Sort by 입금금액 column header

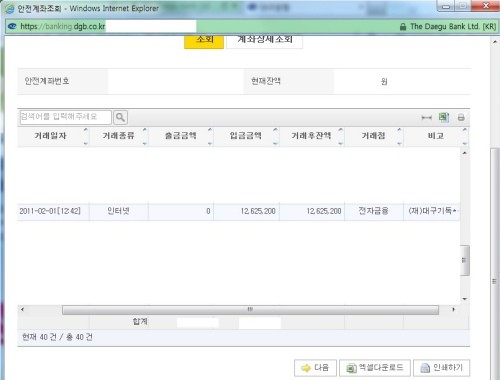(x=246, y=136)
